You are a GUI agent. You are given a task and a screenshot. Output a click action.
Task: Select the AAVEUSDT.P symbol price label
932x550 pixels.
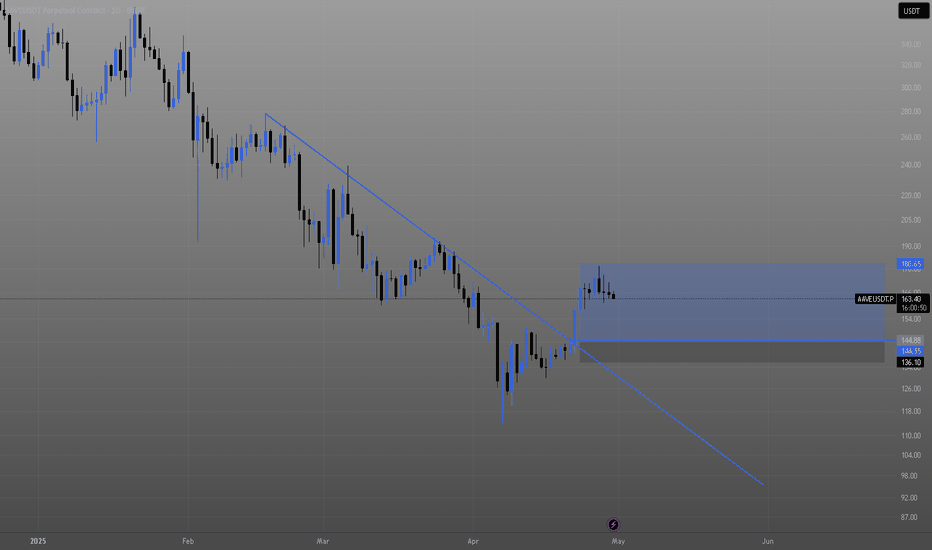point(876,299)
